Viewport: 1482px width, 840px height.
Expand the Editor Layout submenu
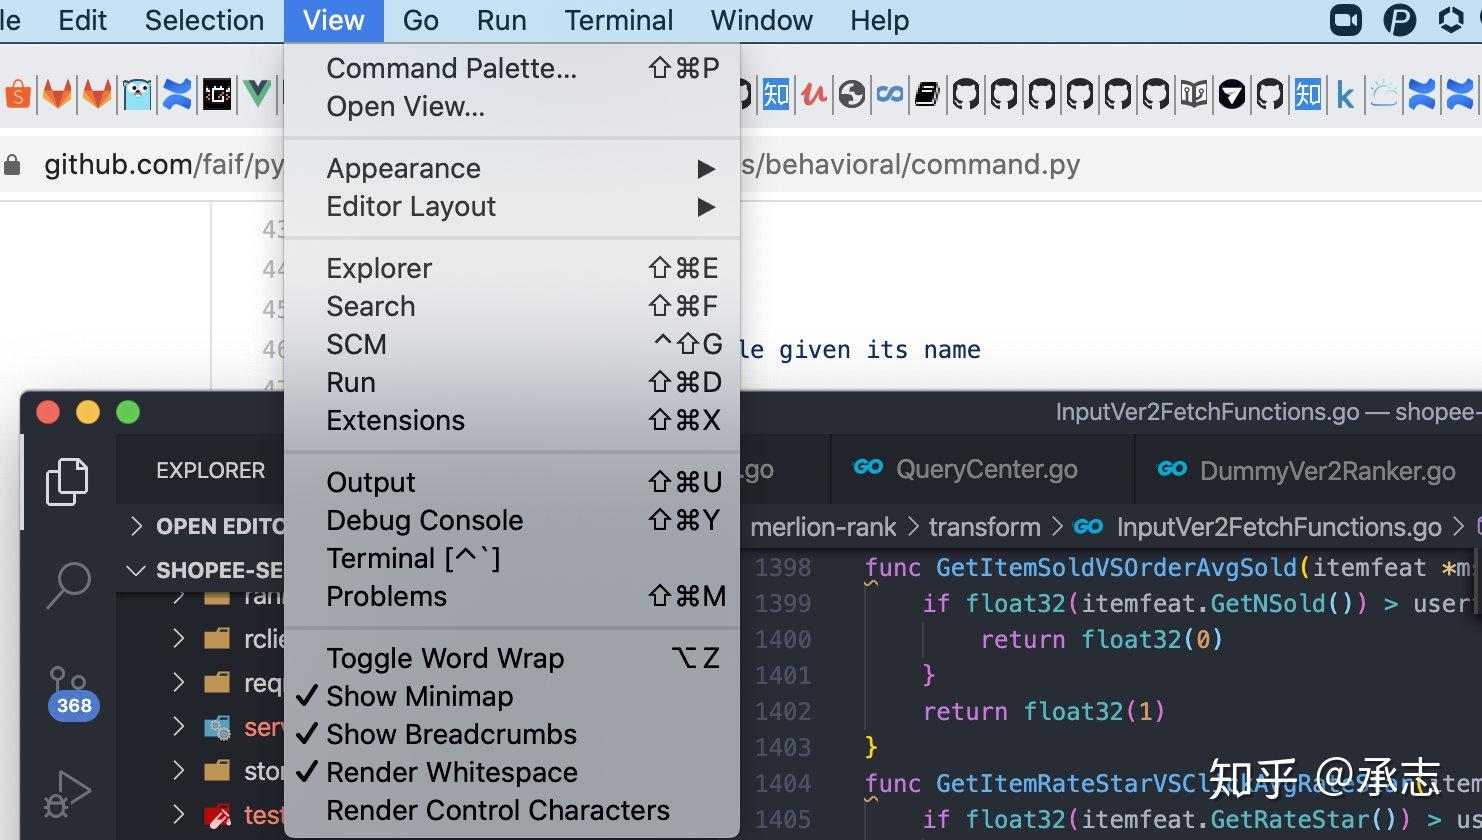(x=512, y=206)
